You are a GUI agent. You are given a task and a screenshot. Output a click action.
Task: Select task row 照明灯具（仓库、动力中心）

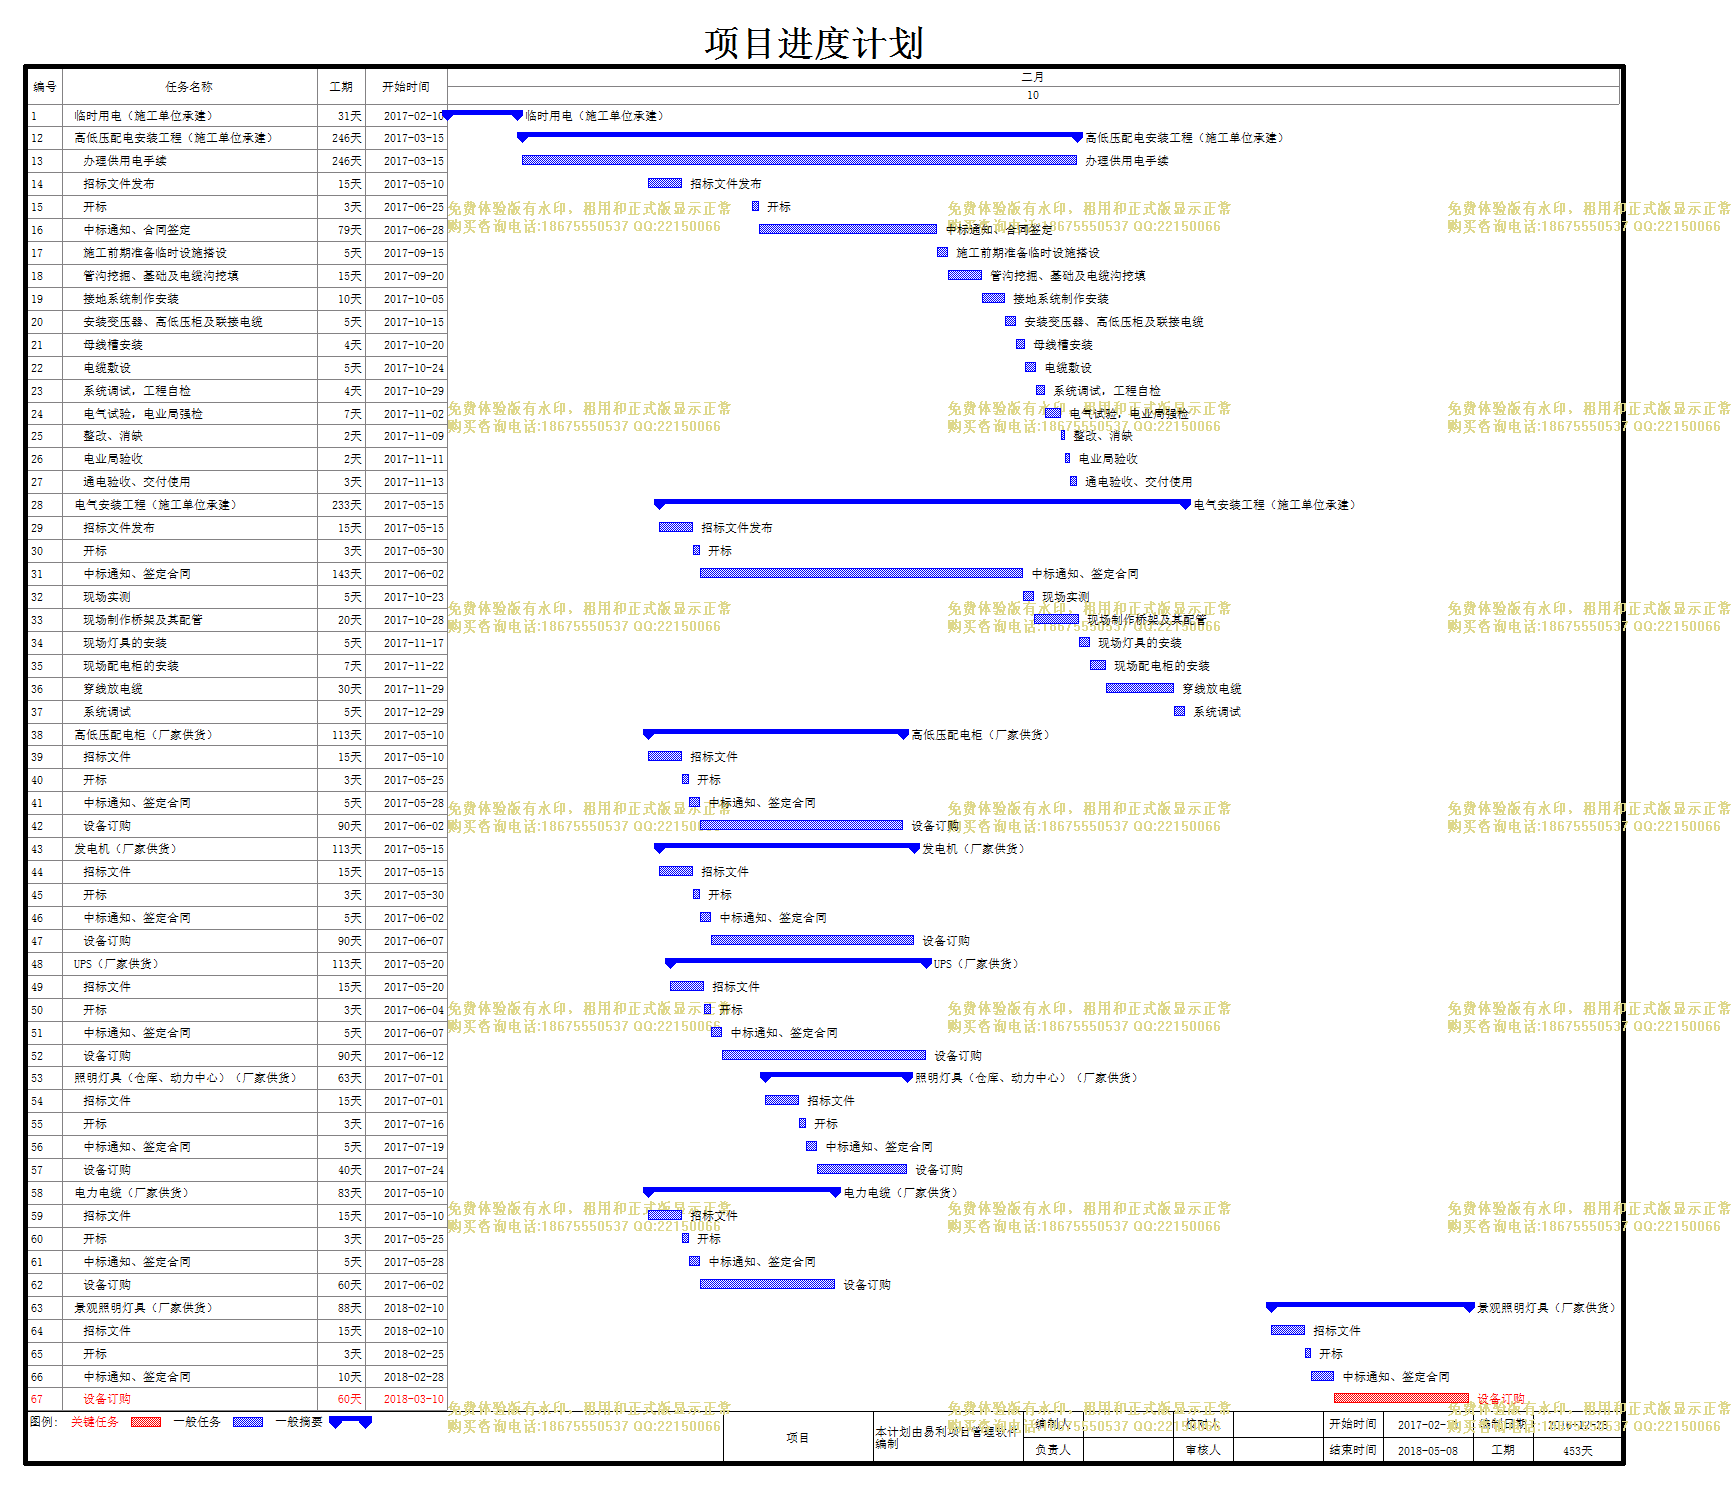coord(237,1078)
